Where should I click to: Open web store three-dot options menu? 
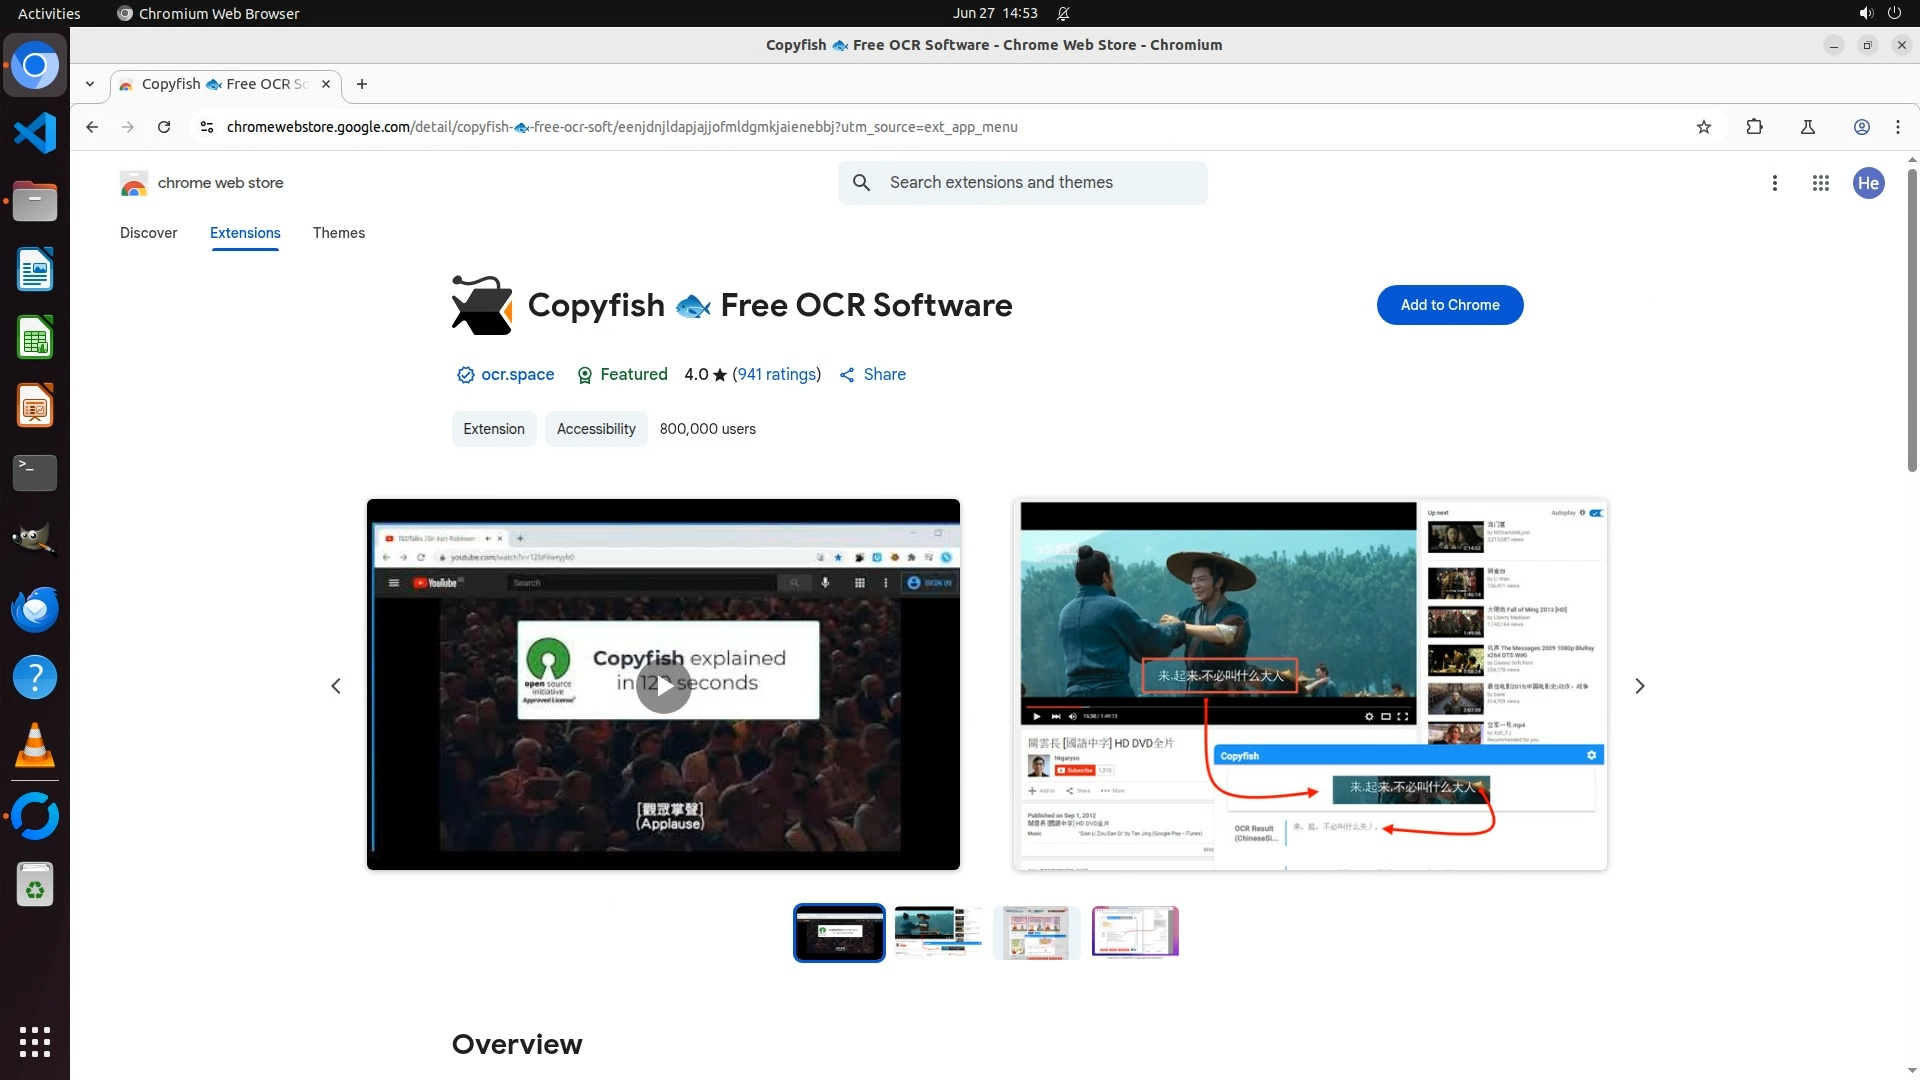tap(1774, 183)
